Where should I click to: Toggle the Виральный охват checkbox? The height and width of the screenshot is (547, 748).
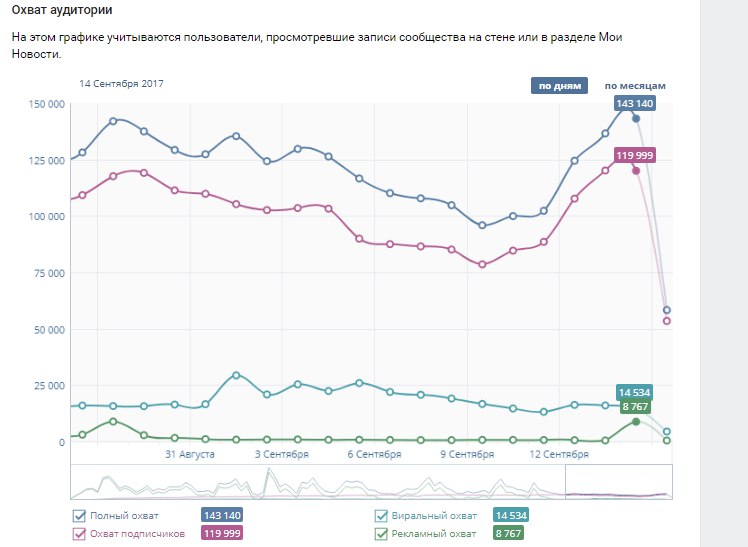click(x=381, y=516)
